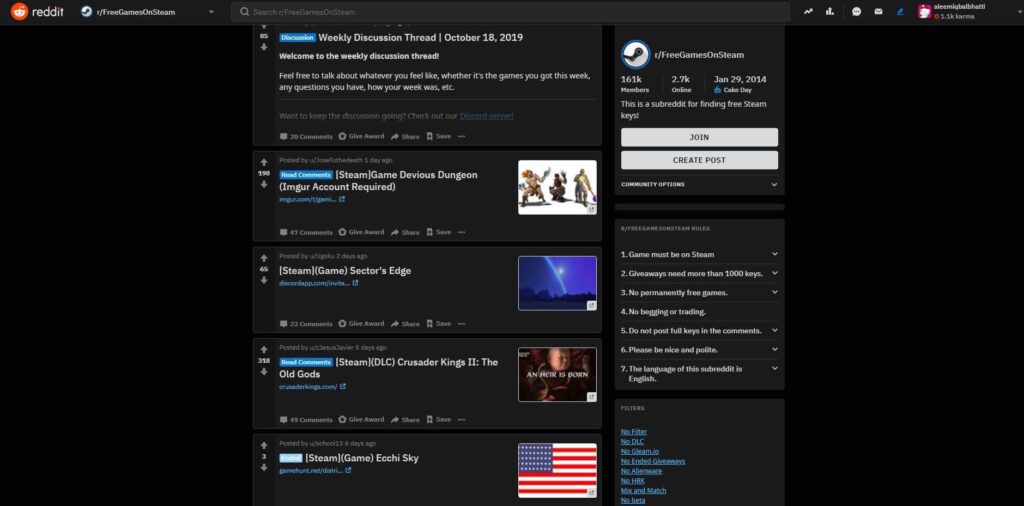Open user u/Ugoku's profile
The height and width of the screenshot is (506, 1024).
pyautogui.click(x=321, y=256)
